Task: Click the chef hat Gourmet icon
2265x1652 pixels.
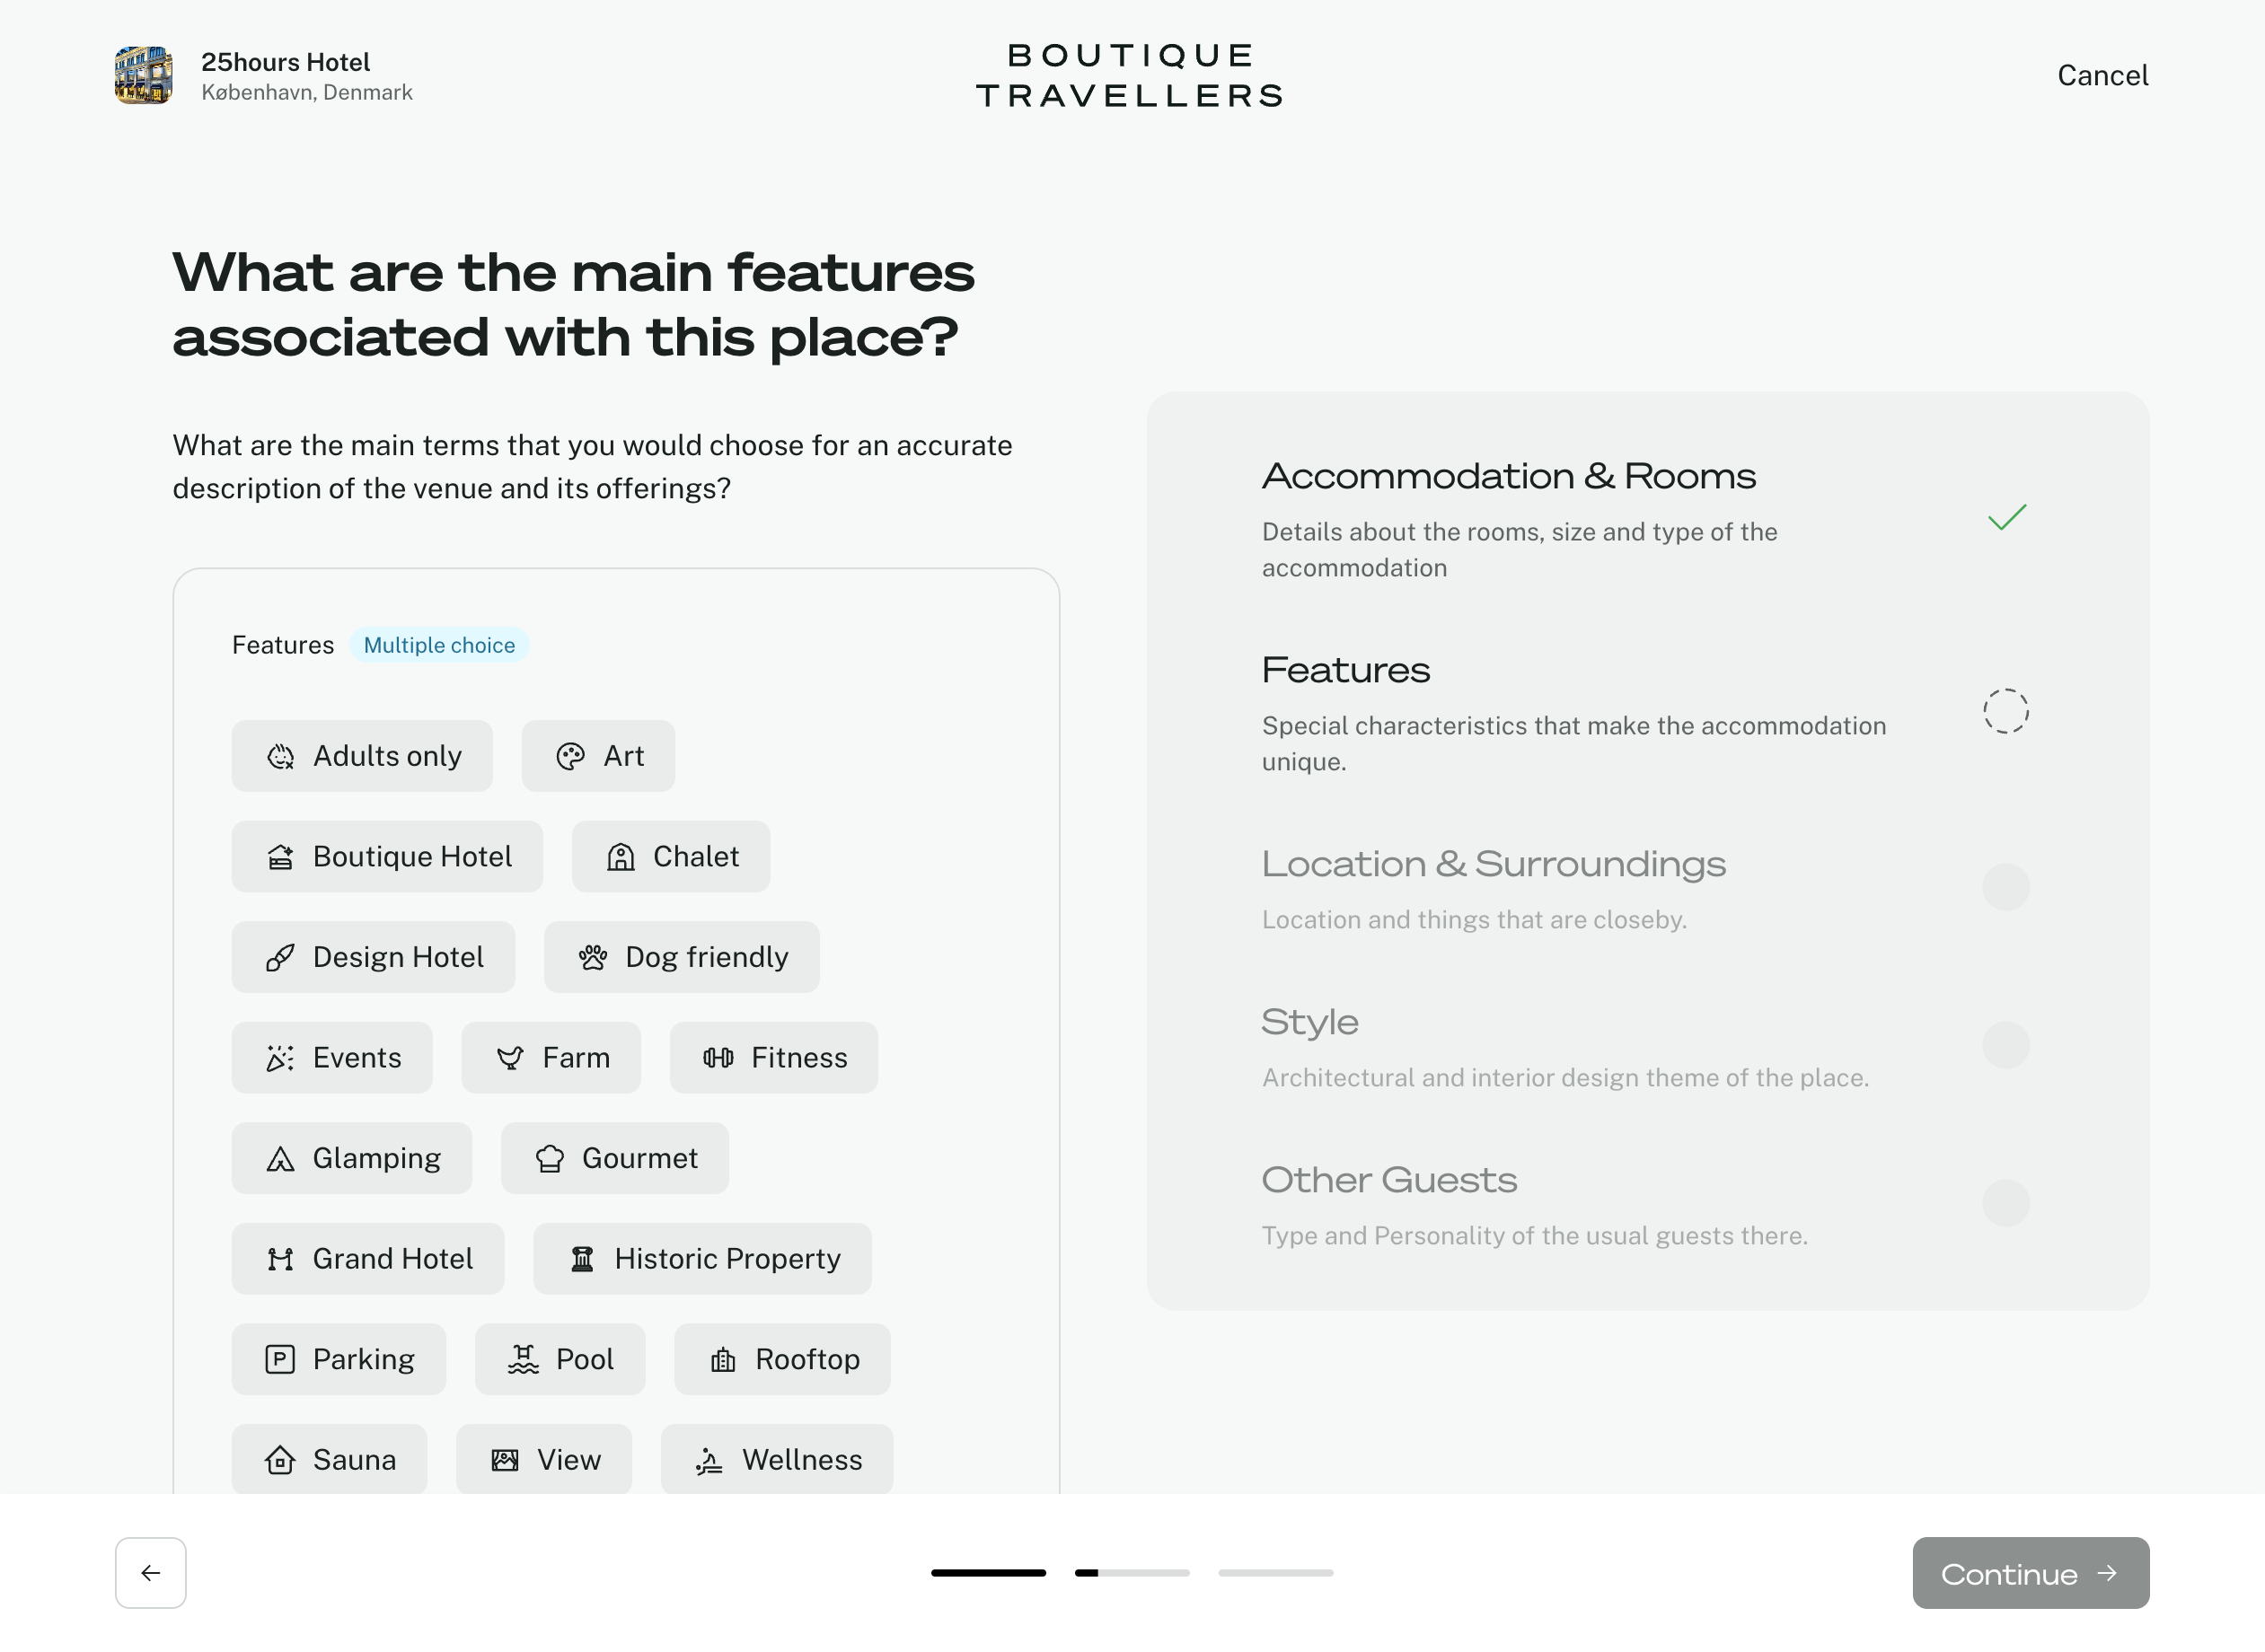Action: pos(550,1158)
